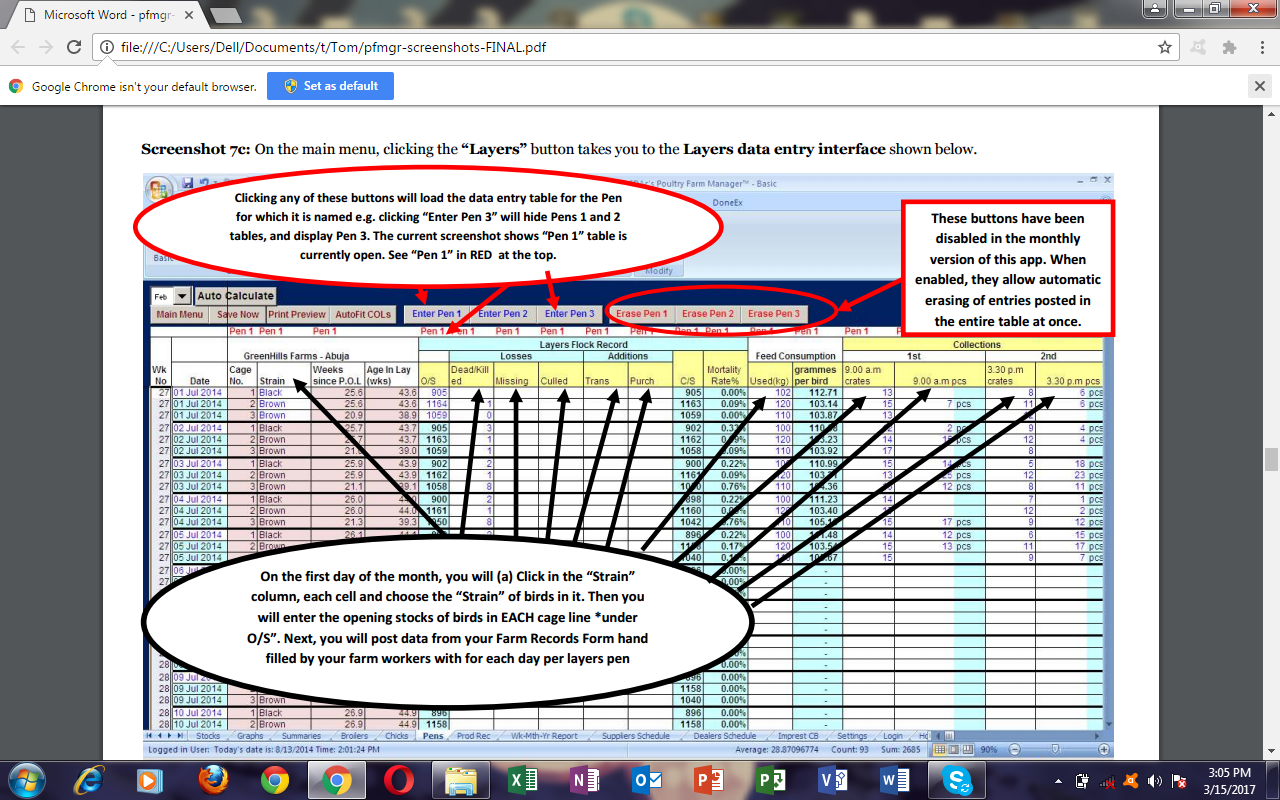Open the Settings sheet tab
Screen dimensions: 1280x800
pyautogui.click(x=852, y=736)
